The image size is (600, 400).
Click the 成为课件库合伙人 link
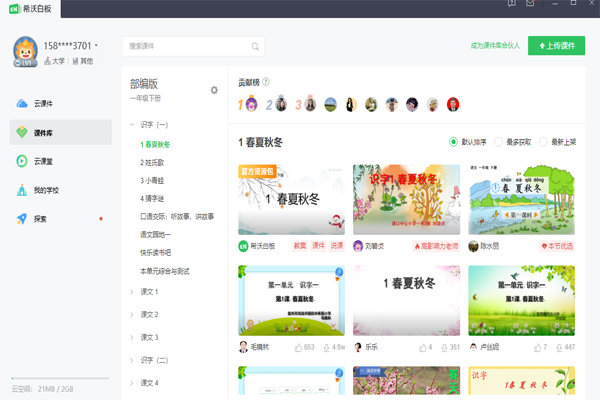point(495,46)
